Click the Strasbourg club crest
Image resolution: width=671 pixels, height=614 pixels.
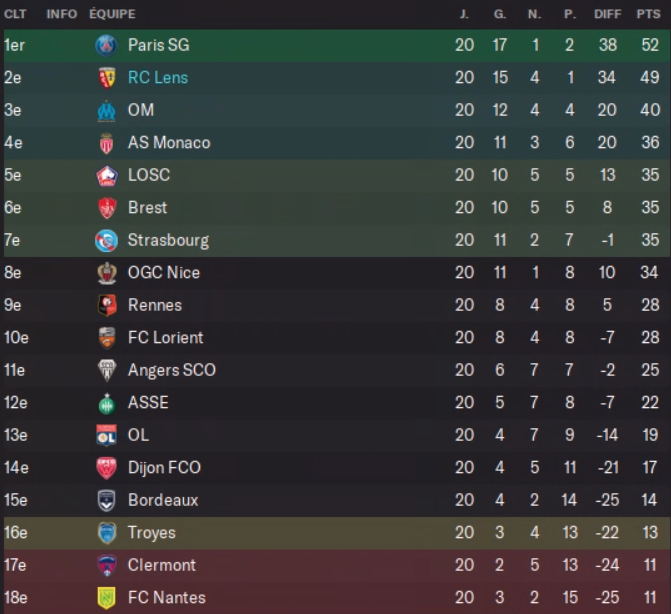(106, 240)
